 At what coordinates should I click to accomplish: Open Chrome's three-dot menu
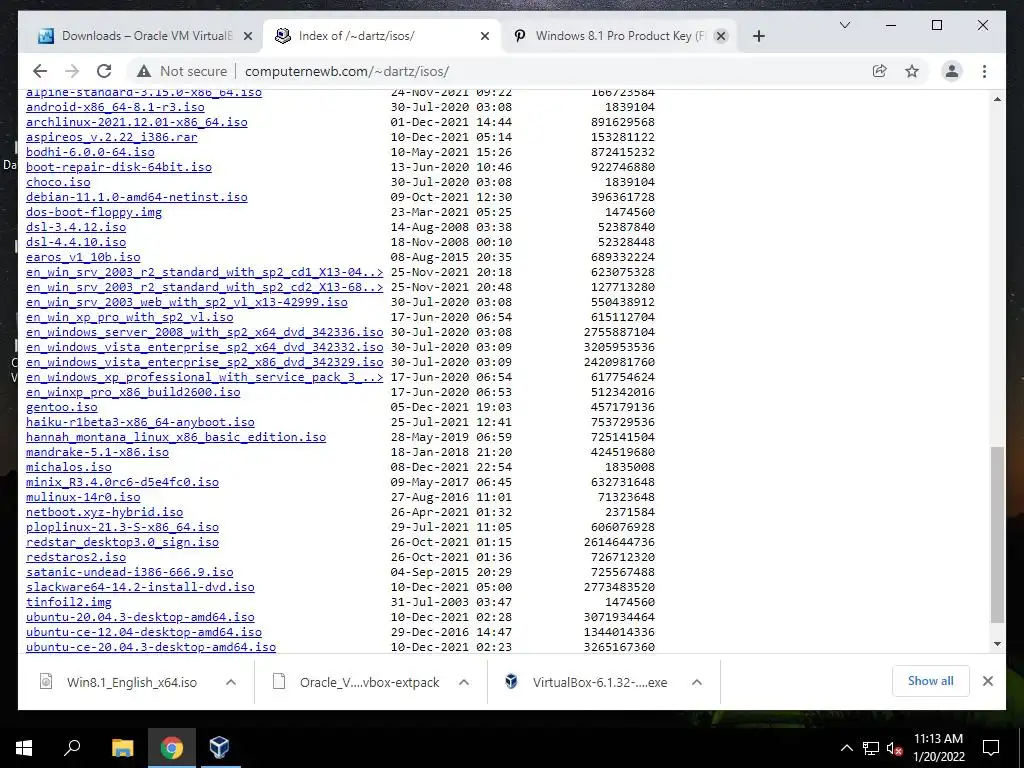point(984,71)
